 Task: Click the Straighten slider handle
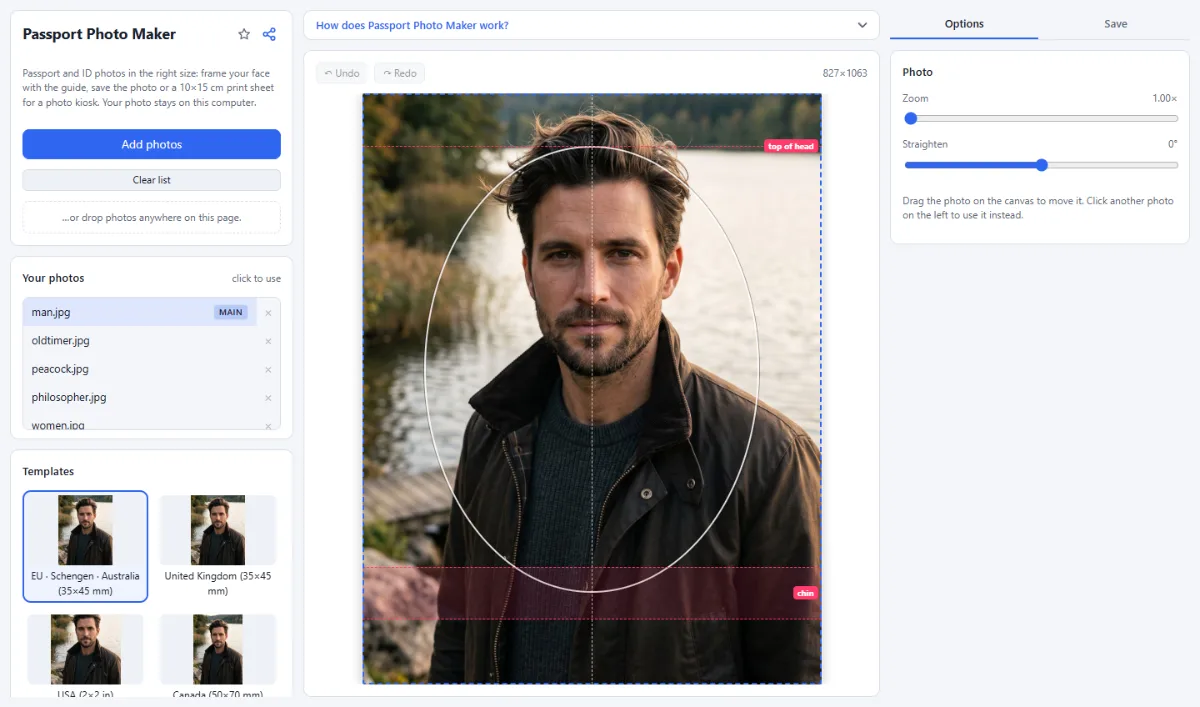click(x=1041, y=165)
